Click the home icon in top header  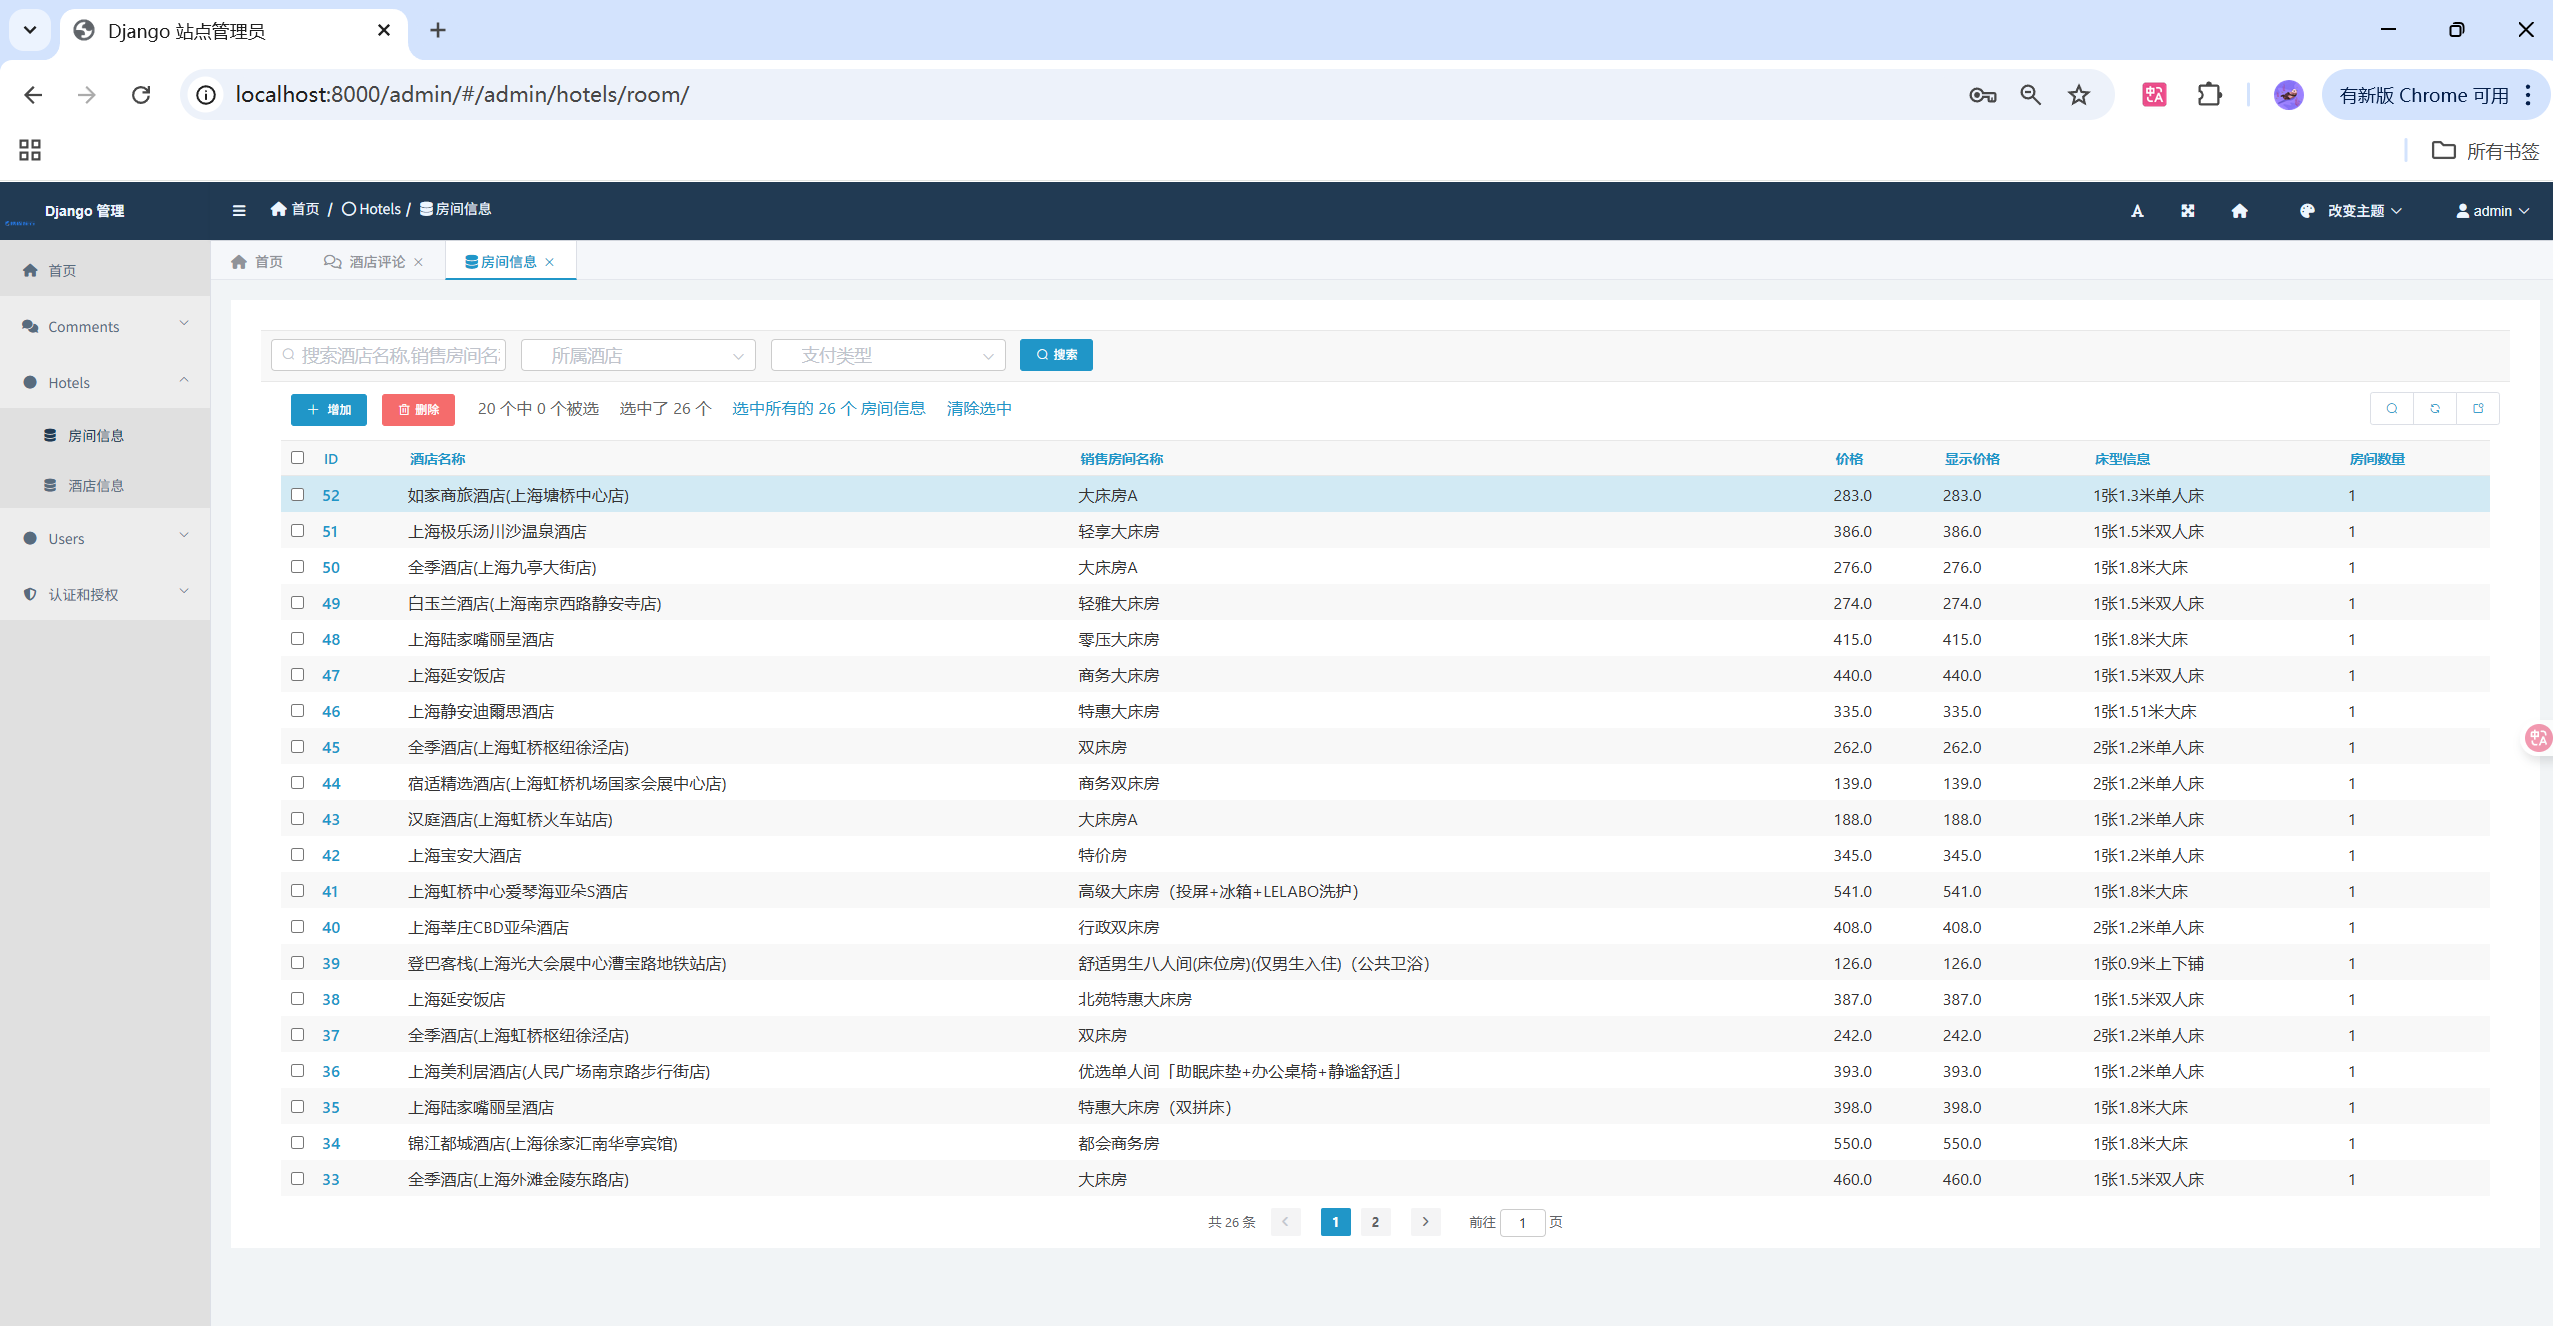coord(2239,211)
